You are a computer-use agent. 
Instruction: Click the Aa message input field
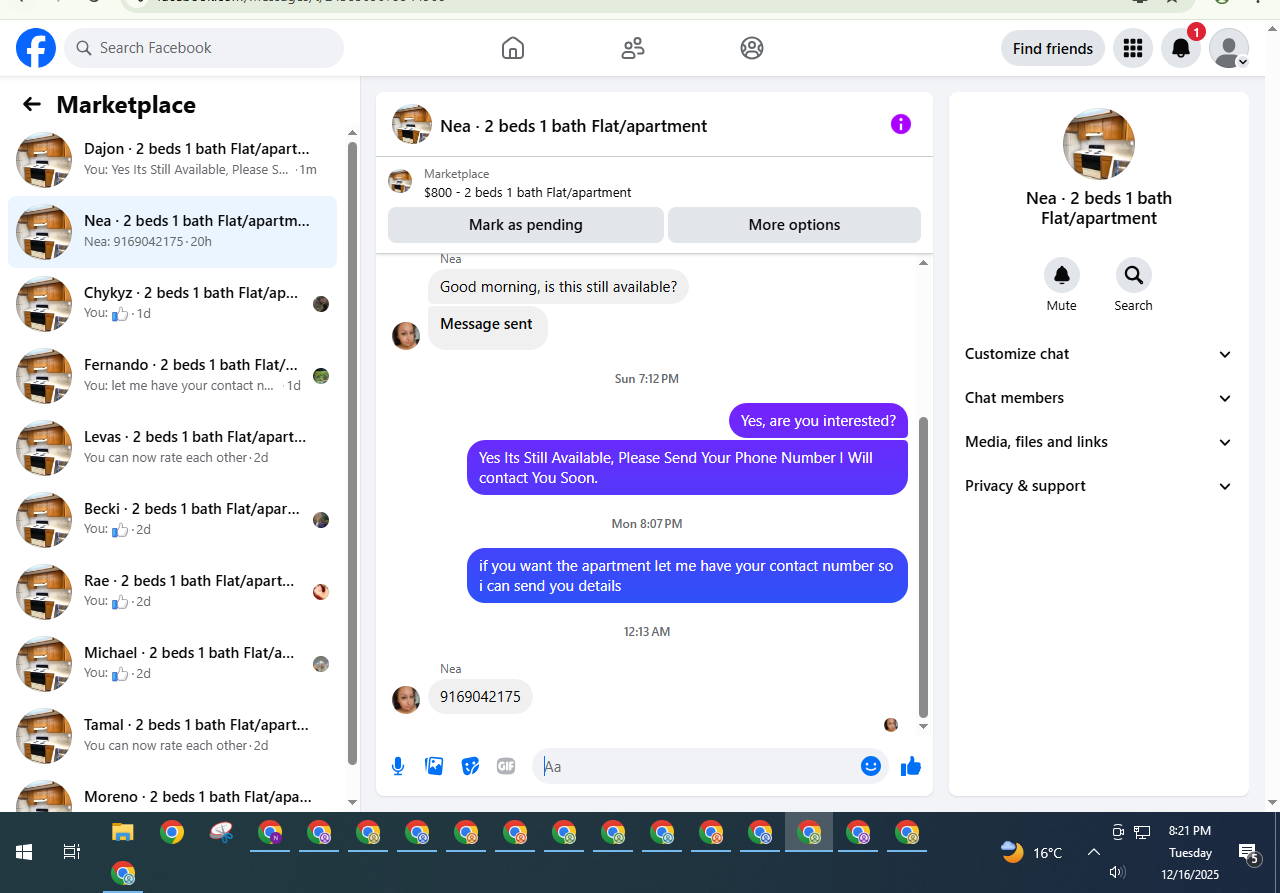pyautogui.click(x=698, y=766)
